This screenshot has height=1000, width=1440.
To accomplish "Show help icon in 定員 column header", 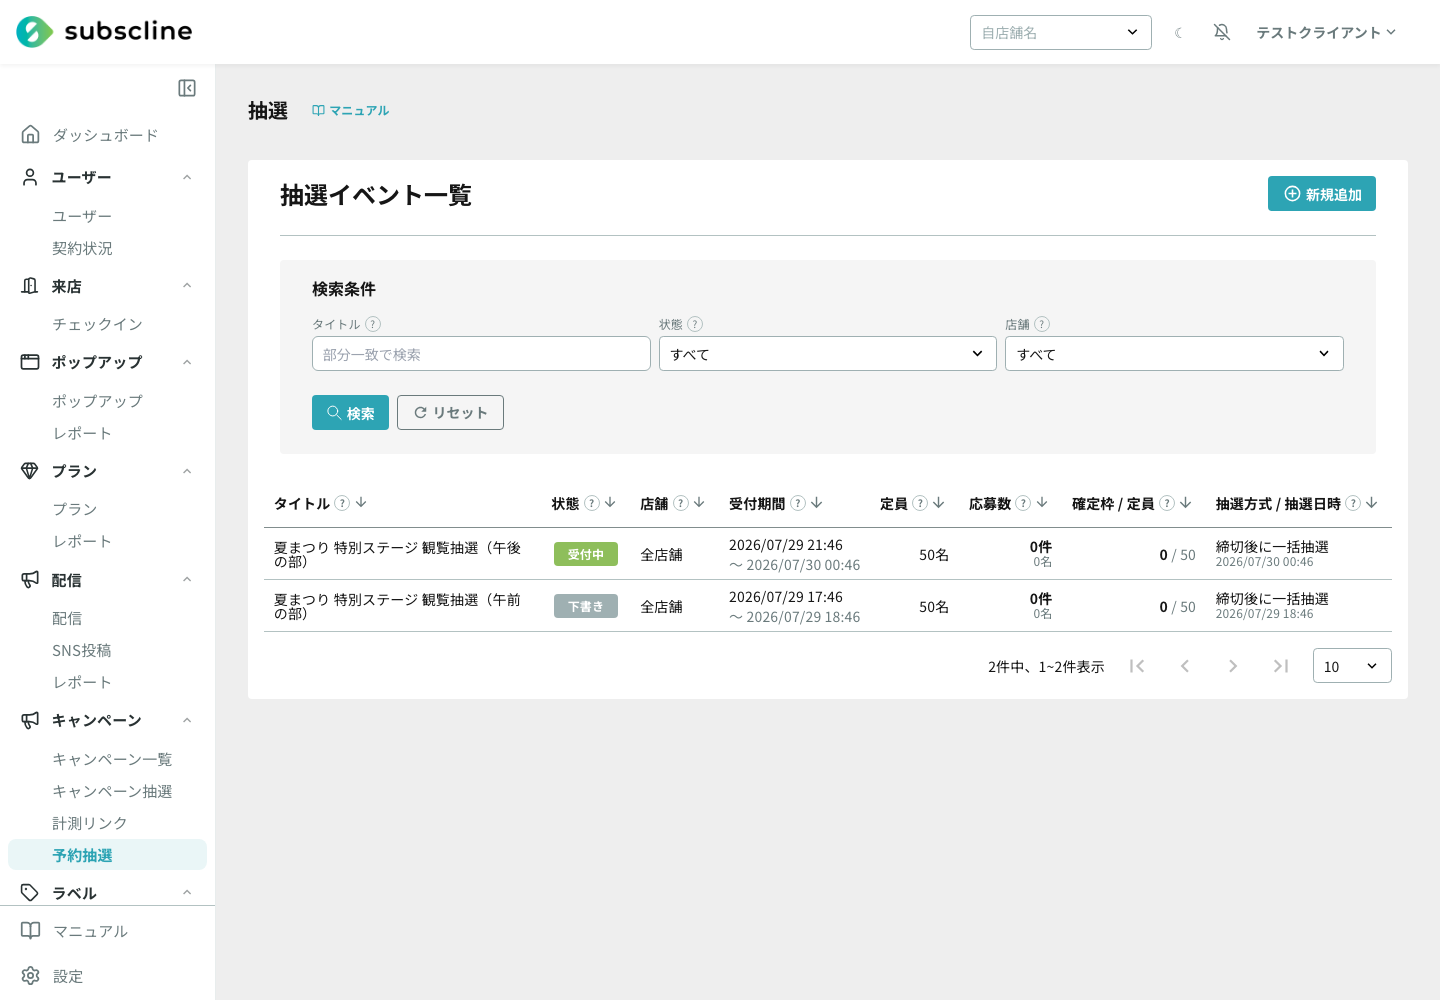I will point(920,503).
